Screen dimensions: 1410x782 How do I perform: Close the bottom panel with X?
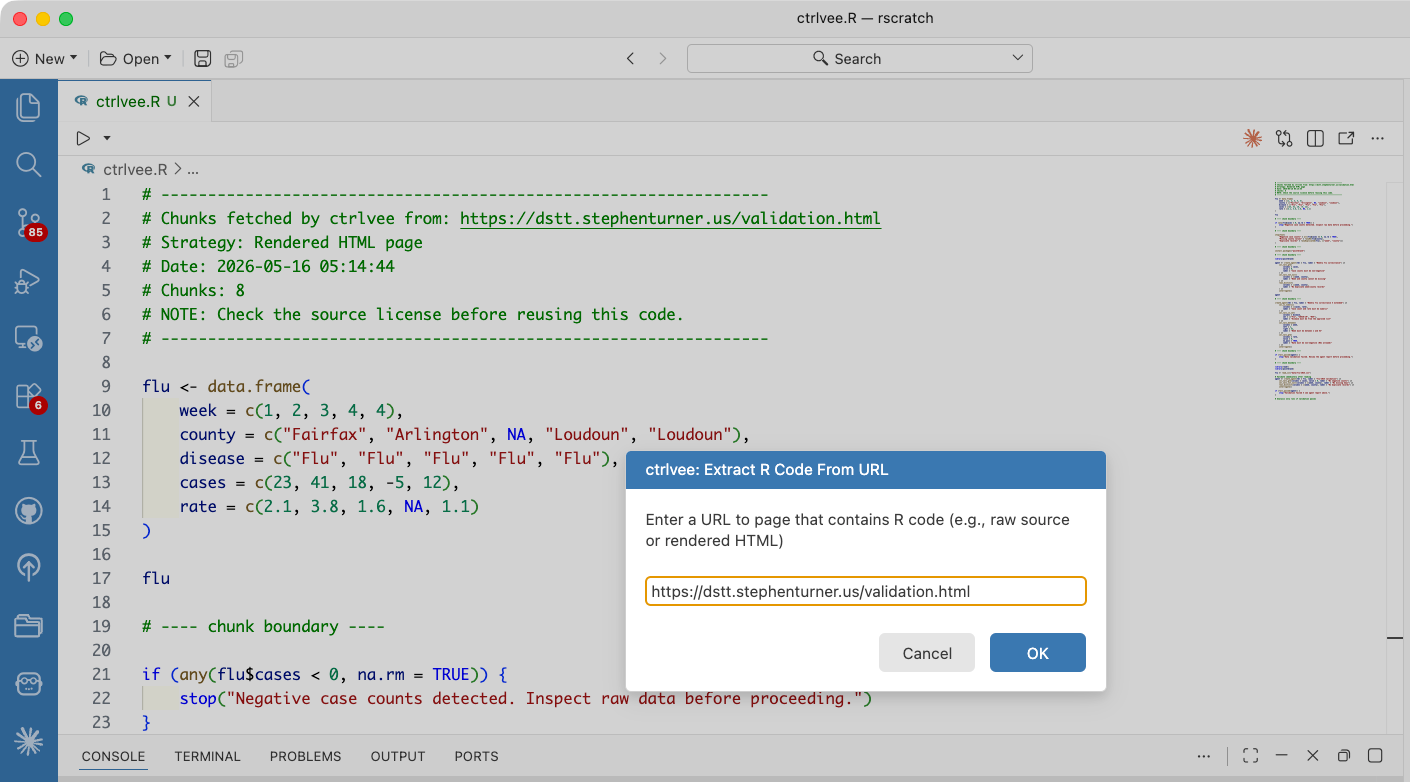1313,756
